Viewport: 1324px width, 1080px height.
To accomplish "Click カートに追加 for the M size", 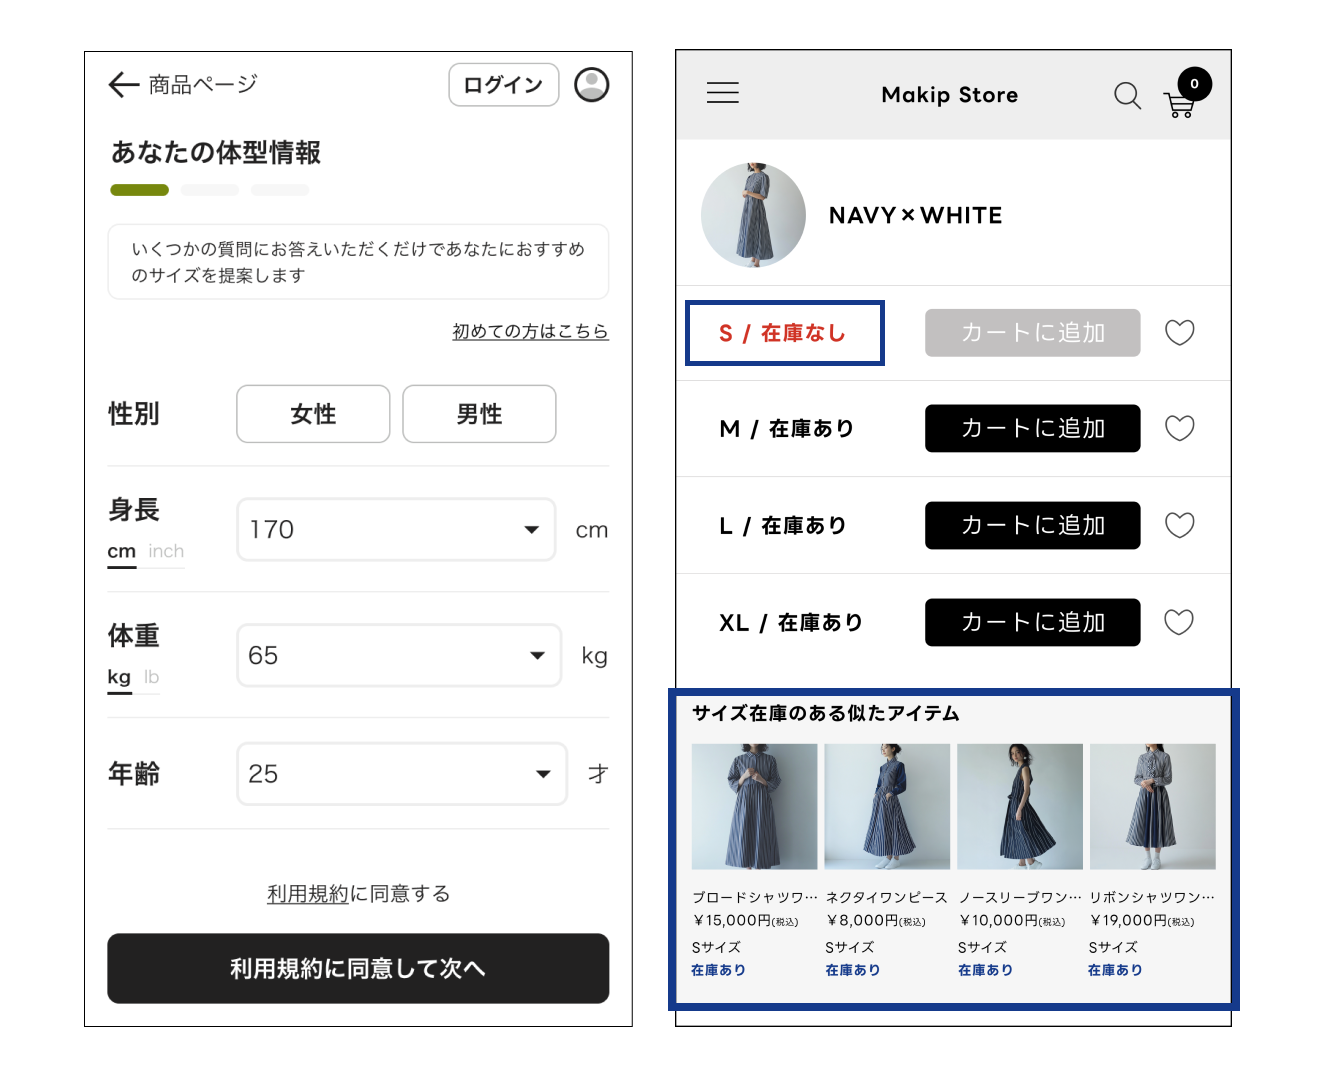I will coord(1032,428).
